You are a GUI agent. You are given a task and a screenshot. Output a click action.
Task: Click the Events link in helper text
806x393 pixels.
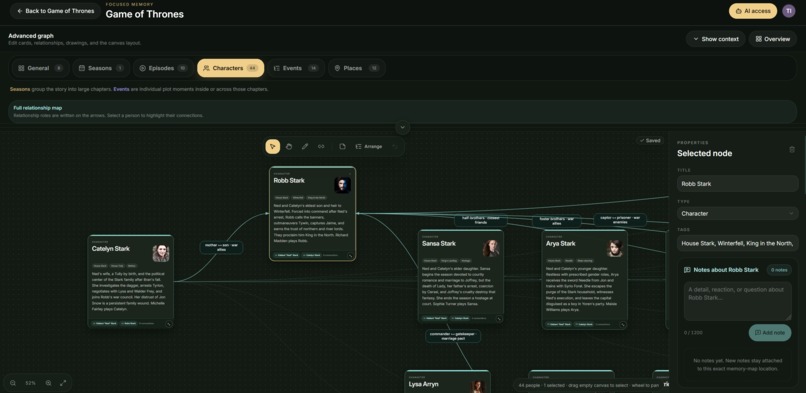pos(121,89)
